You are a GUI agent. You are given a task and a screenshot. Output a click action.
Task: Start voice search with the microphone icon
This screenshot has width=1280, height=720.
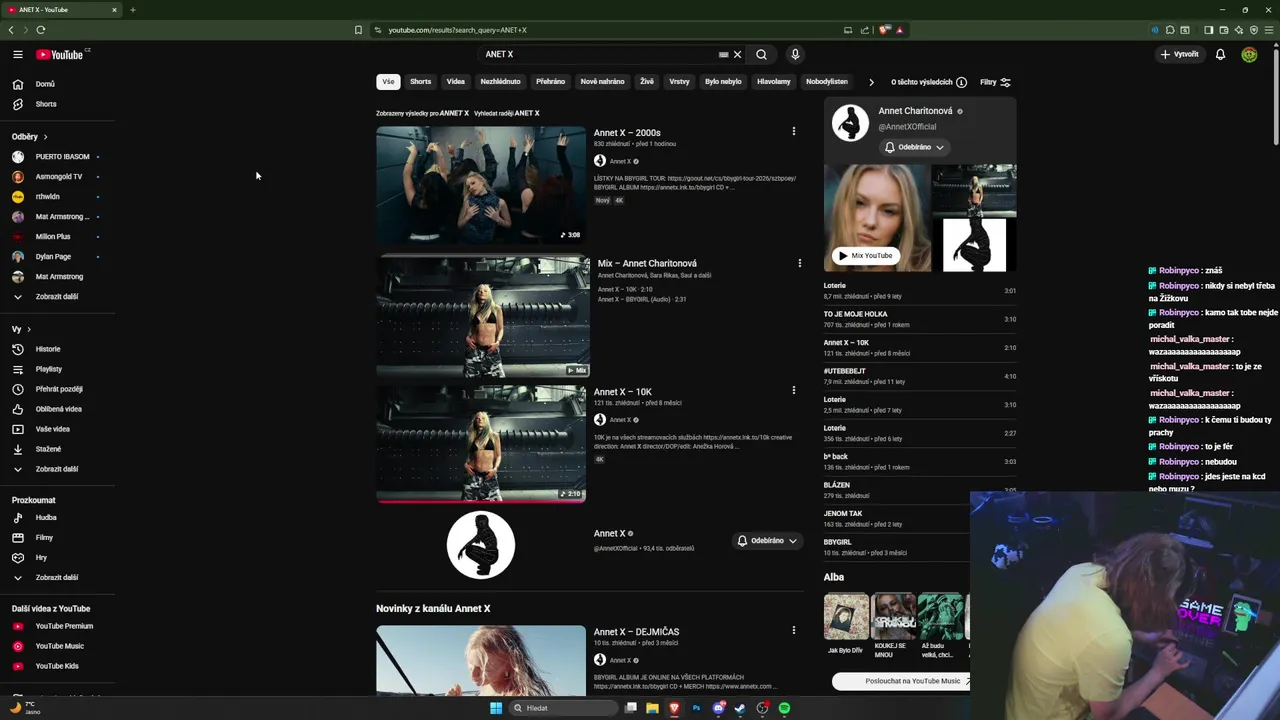(795, 55)
